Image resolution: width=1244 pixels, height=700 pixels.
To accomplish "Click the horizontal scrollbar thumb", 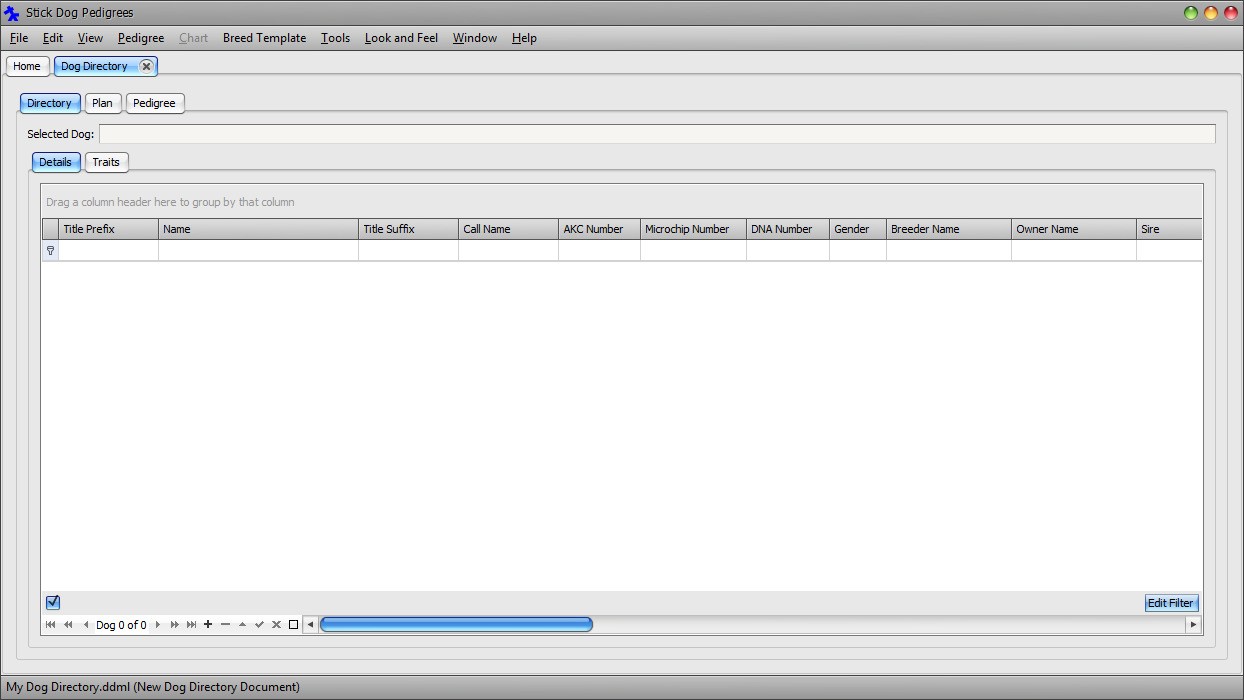I will (456, 625).
